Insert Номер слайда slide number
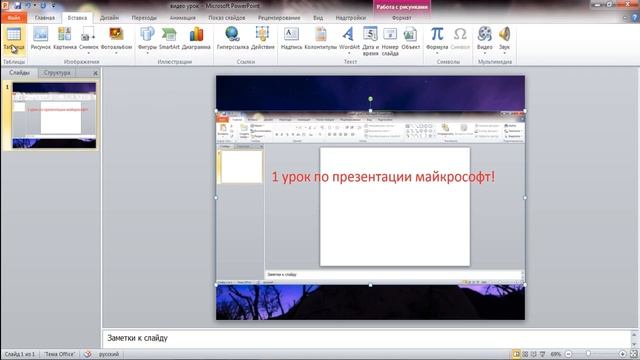640x360 pixels. pyautogui.click(x=390, y=41)
